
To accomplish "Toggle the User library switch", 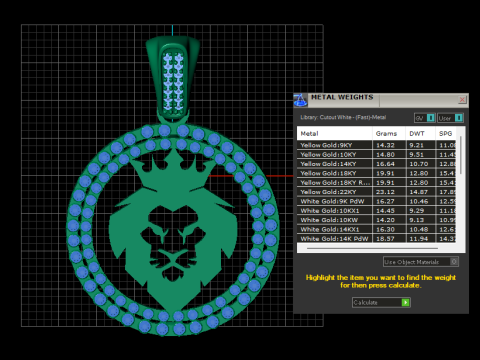I will (450, 118).
